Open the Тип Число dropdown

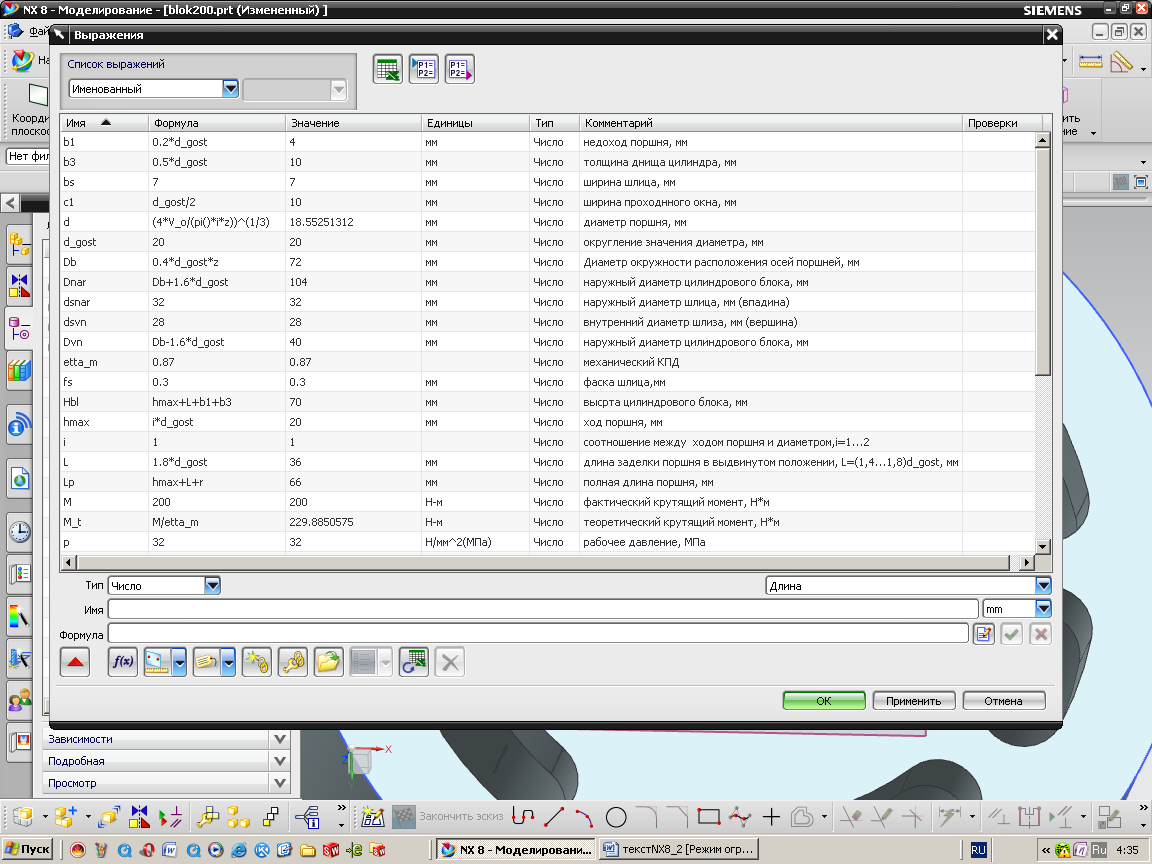[x=212, y=586]
